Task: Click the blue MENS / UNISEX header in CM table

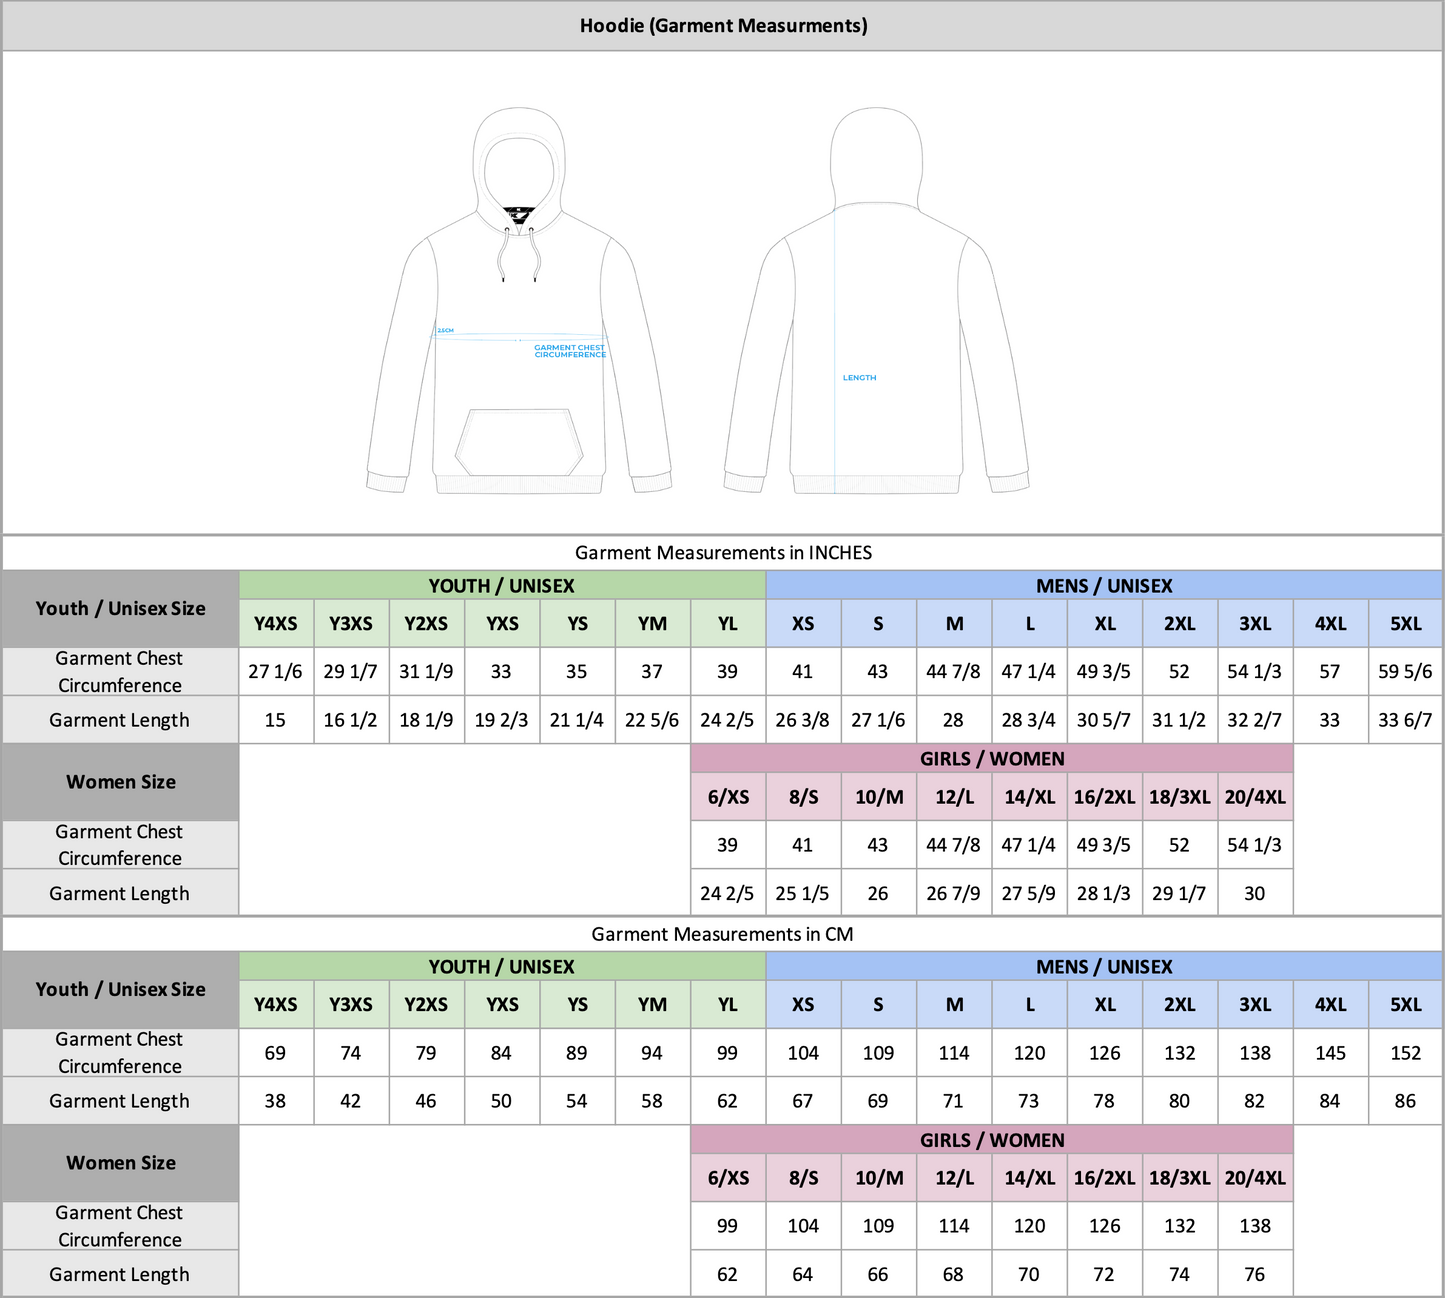Action: [x=1103, y=967]
